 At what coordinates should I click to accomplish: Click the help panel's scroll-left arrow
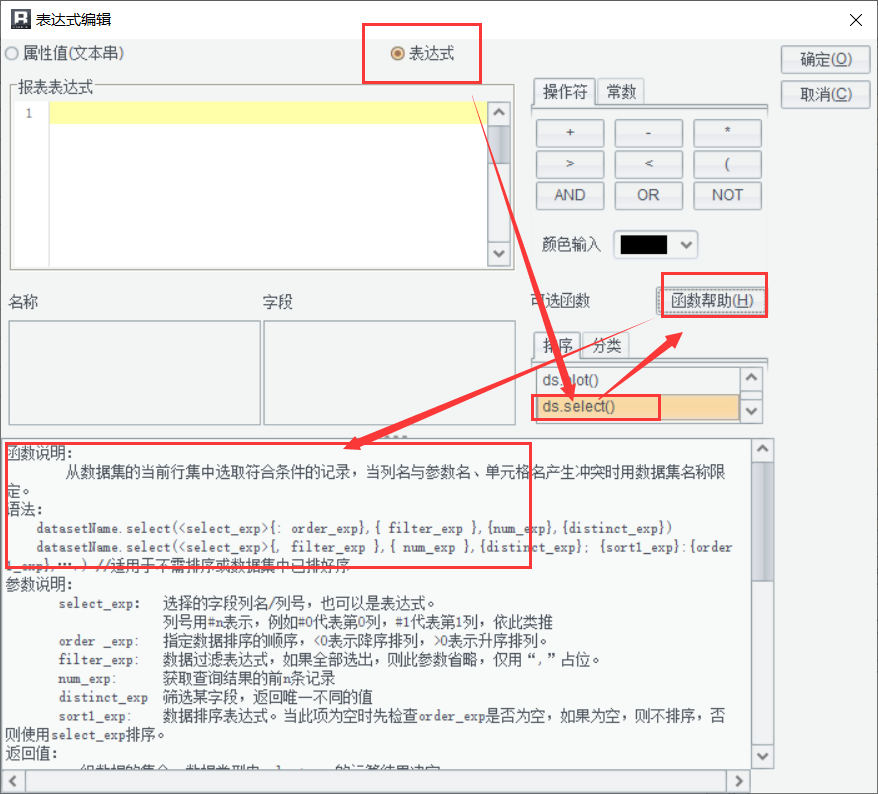[12, 781]
